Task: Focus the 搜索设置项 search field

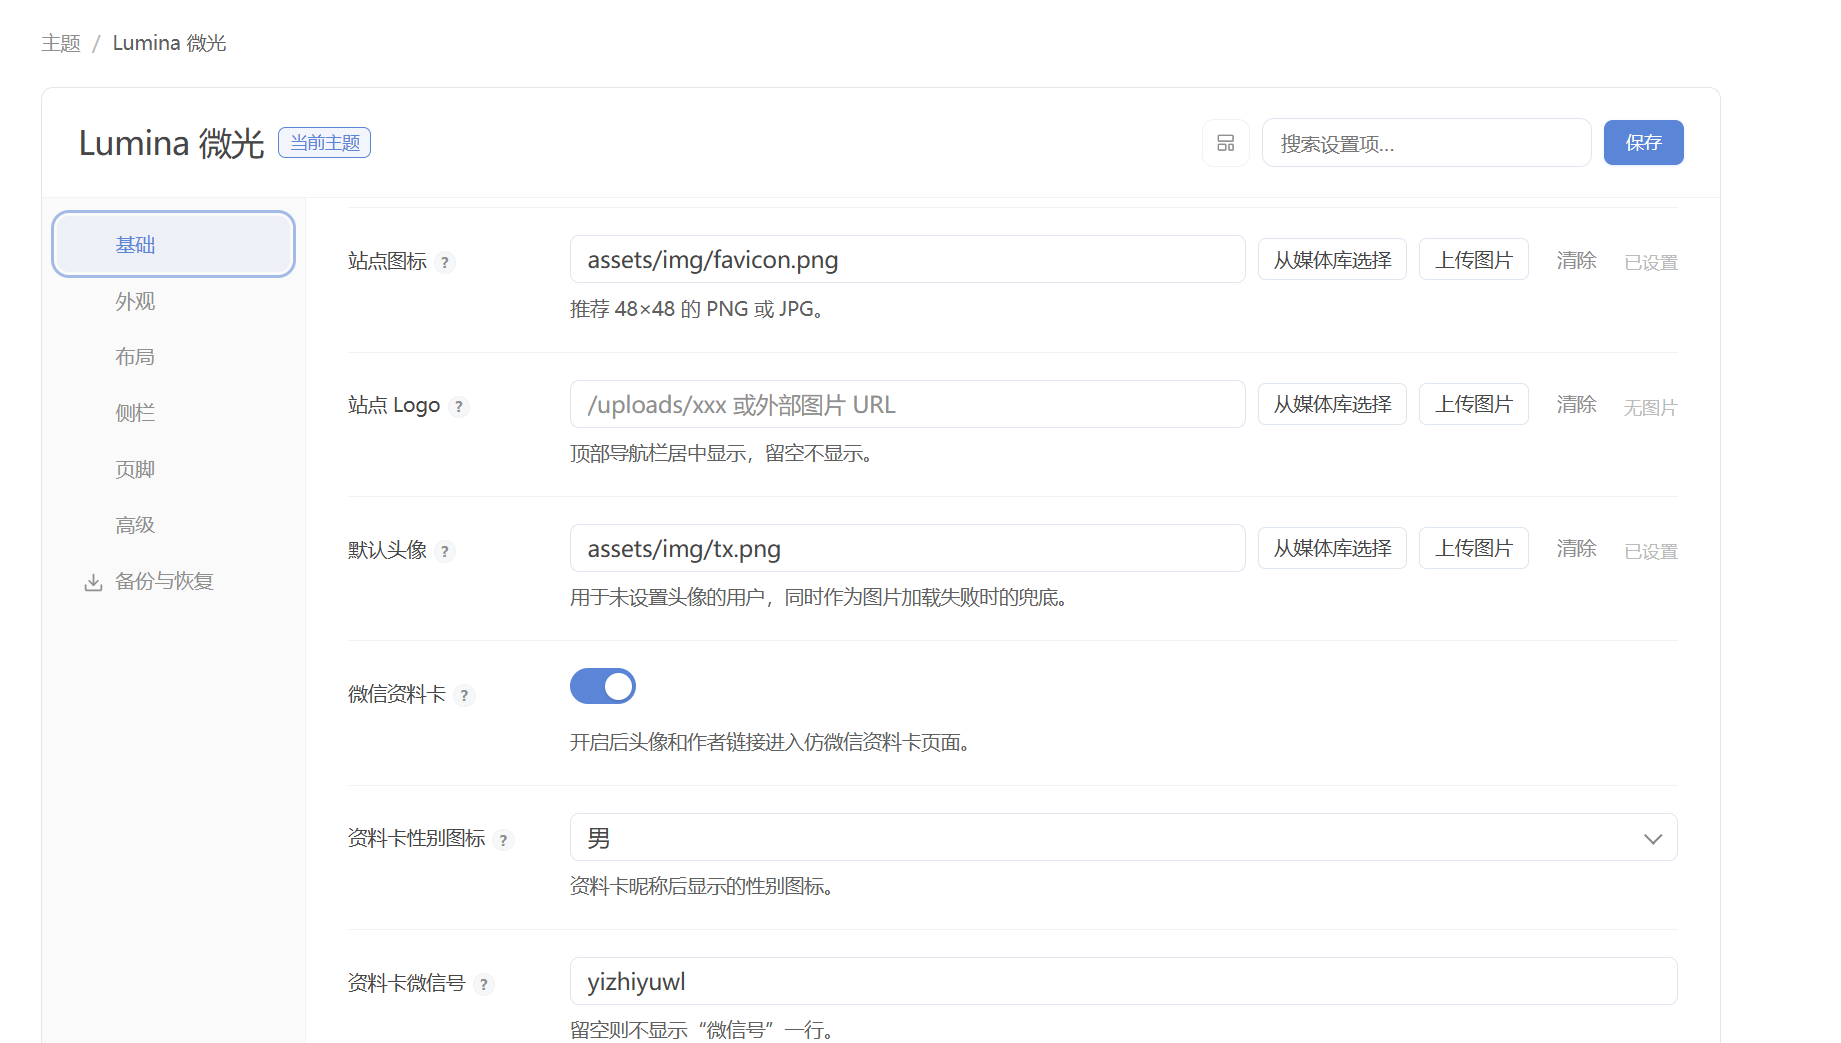Action: click(x=1426, y=143)
